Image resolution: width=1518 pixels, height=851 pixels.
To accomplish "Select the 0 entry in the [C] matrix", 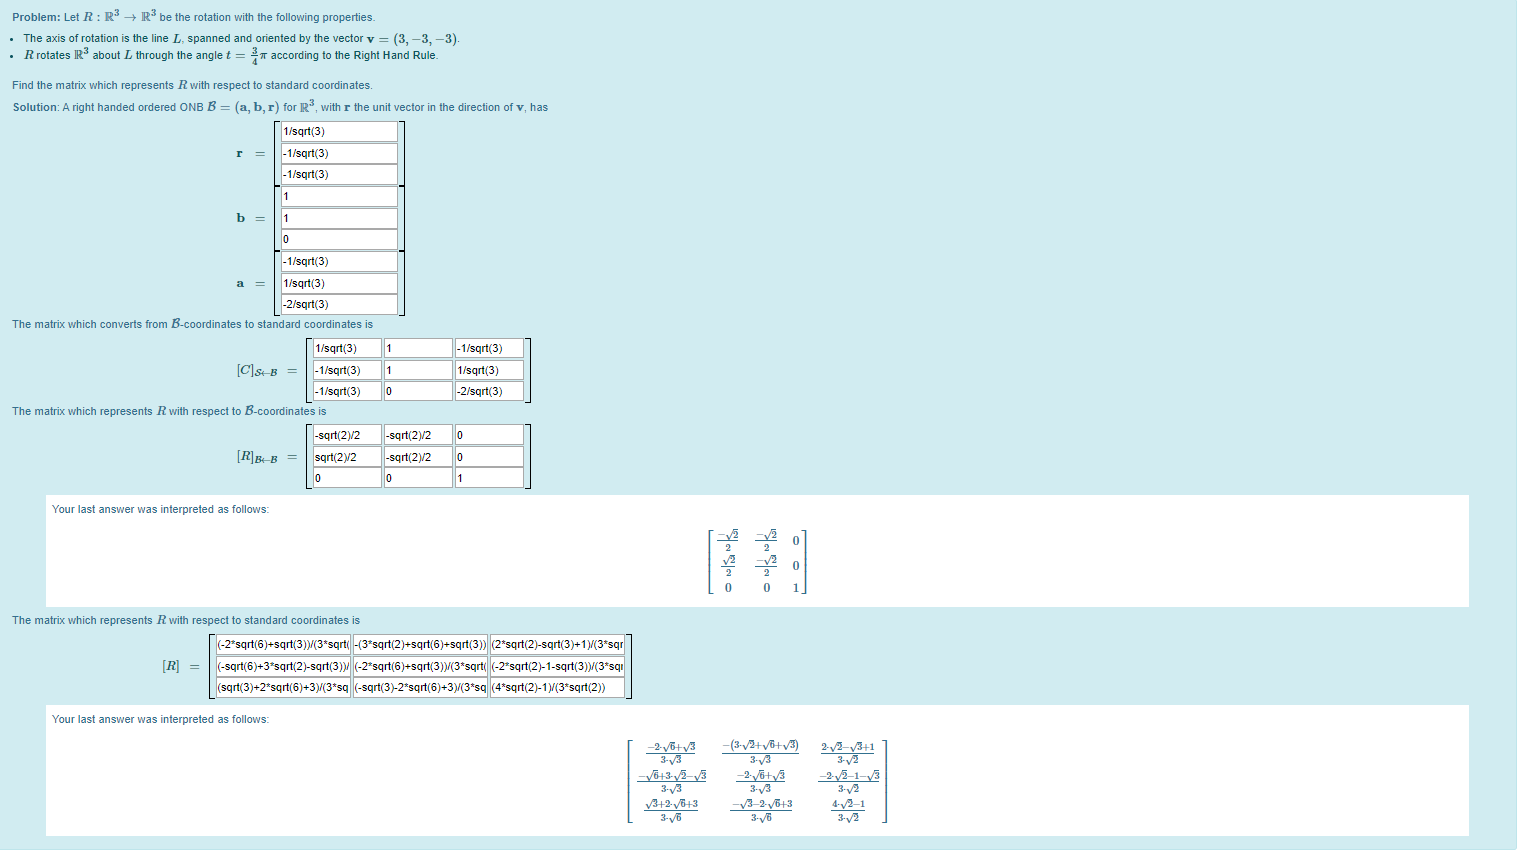I will (x=418, y=391).
